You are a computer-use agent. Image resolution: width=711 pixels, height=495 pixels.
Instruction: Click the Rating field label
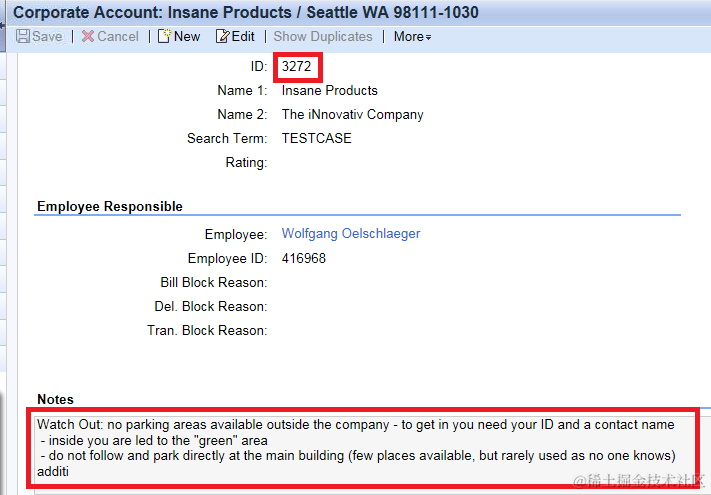pos(246,162)
